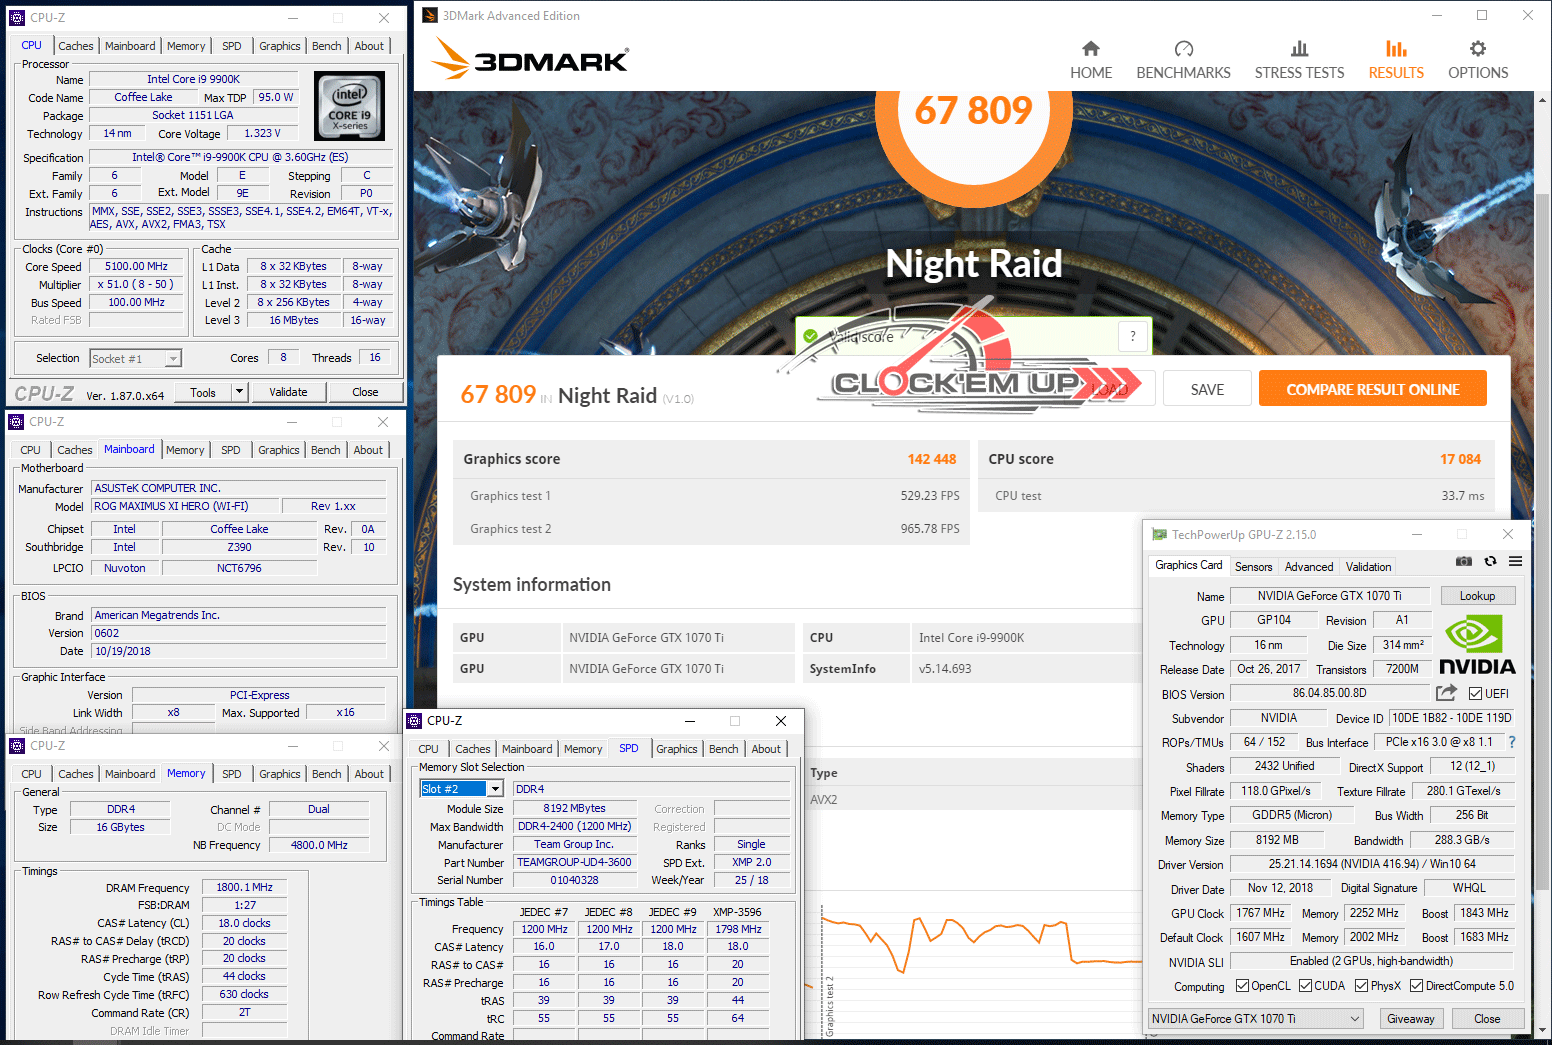Click GPU-Z BIOS export share icon
This screenshot has height=1045, width=1552.
pos(1446,693)
